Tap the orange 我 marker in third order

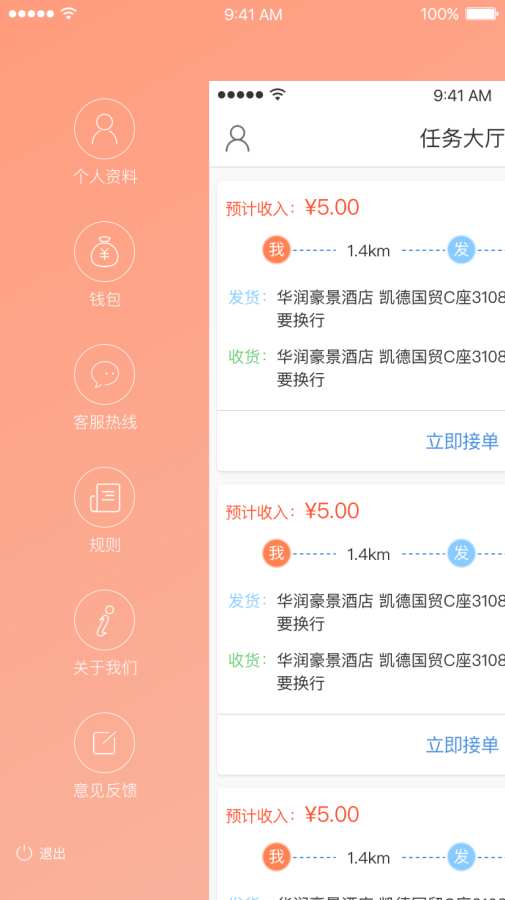pos(277,857)
